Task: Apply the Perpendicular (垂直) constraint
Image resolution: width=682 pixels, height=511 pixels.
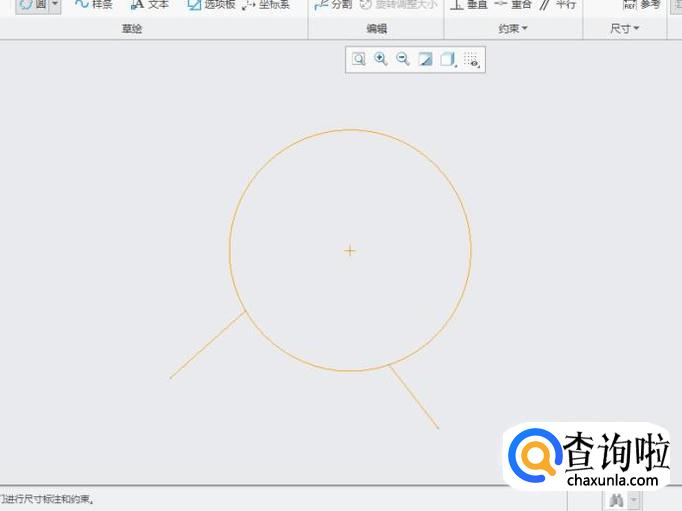Action: [469, 5]
